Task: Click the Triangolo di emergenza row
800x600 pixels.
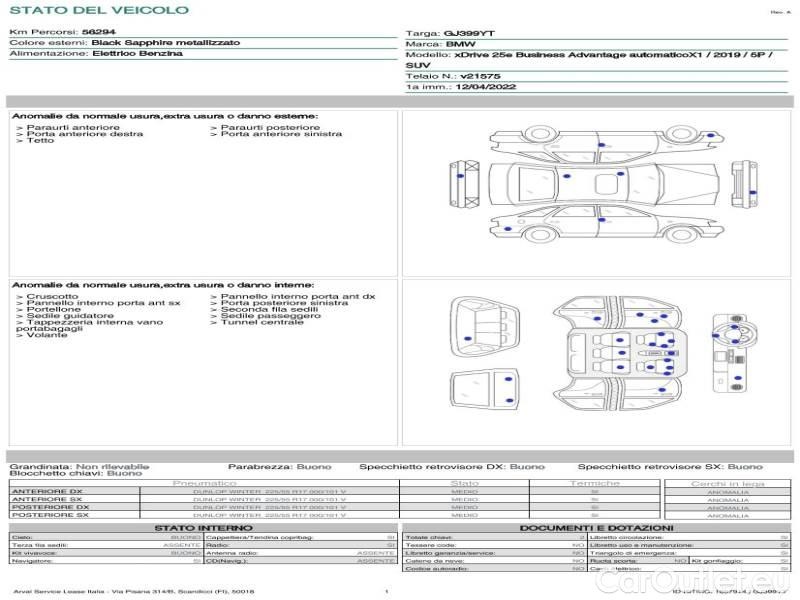Action: tap(689, 553)
